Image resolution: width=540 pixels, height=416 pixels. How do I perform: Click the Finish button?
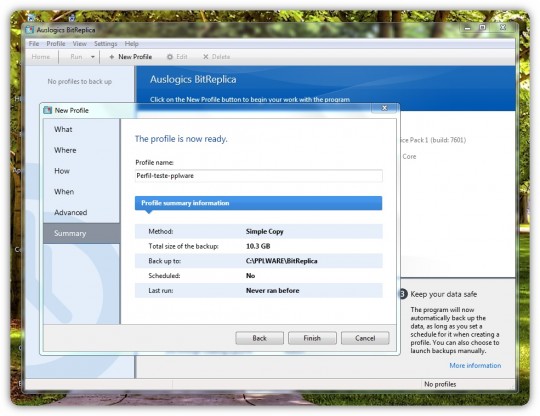(x=312, y=338)
